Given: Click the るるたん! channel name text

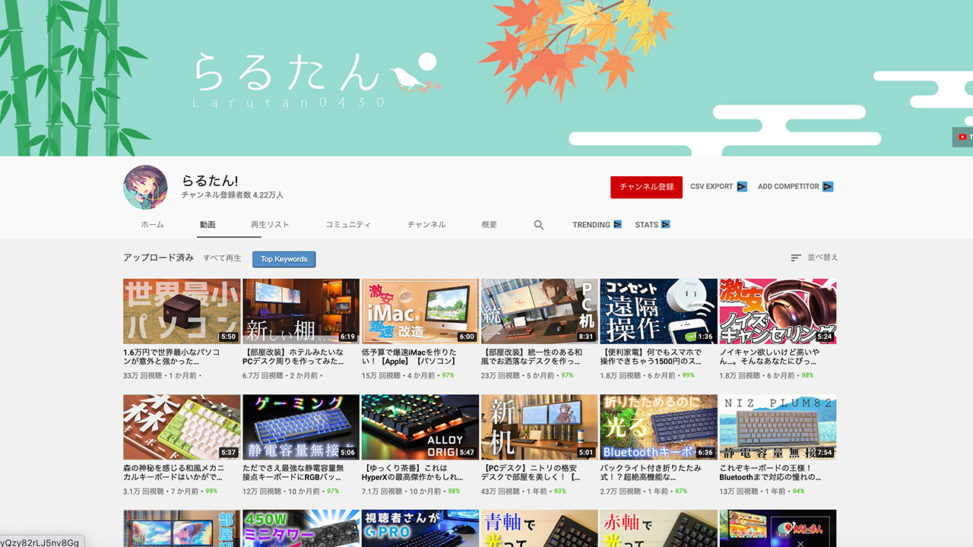Looking at the screenshot, I should (210, 181).
